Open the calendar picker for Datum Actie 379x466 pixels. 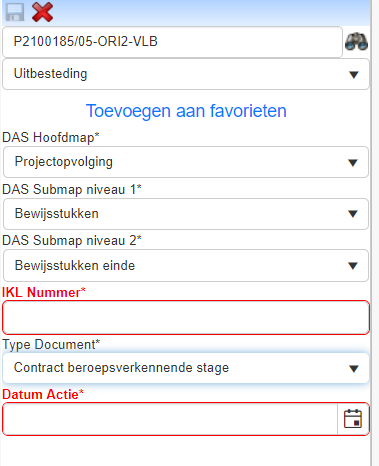(x=353, y=419)
